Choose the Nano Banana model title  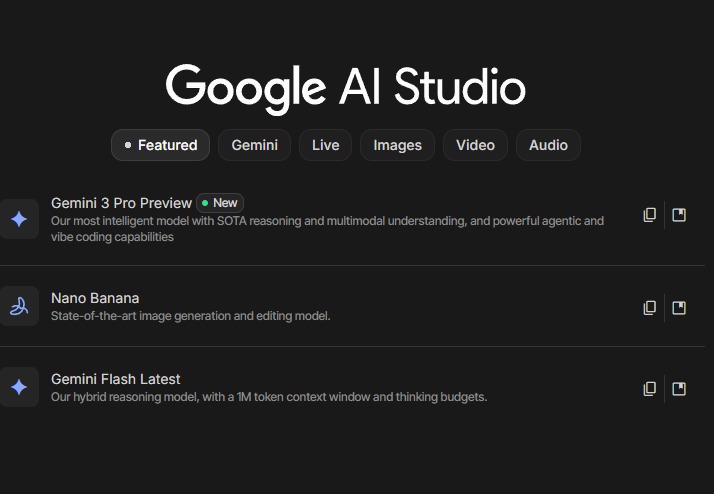tap(95, 298)
